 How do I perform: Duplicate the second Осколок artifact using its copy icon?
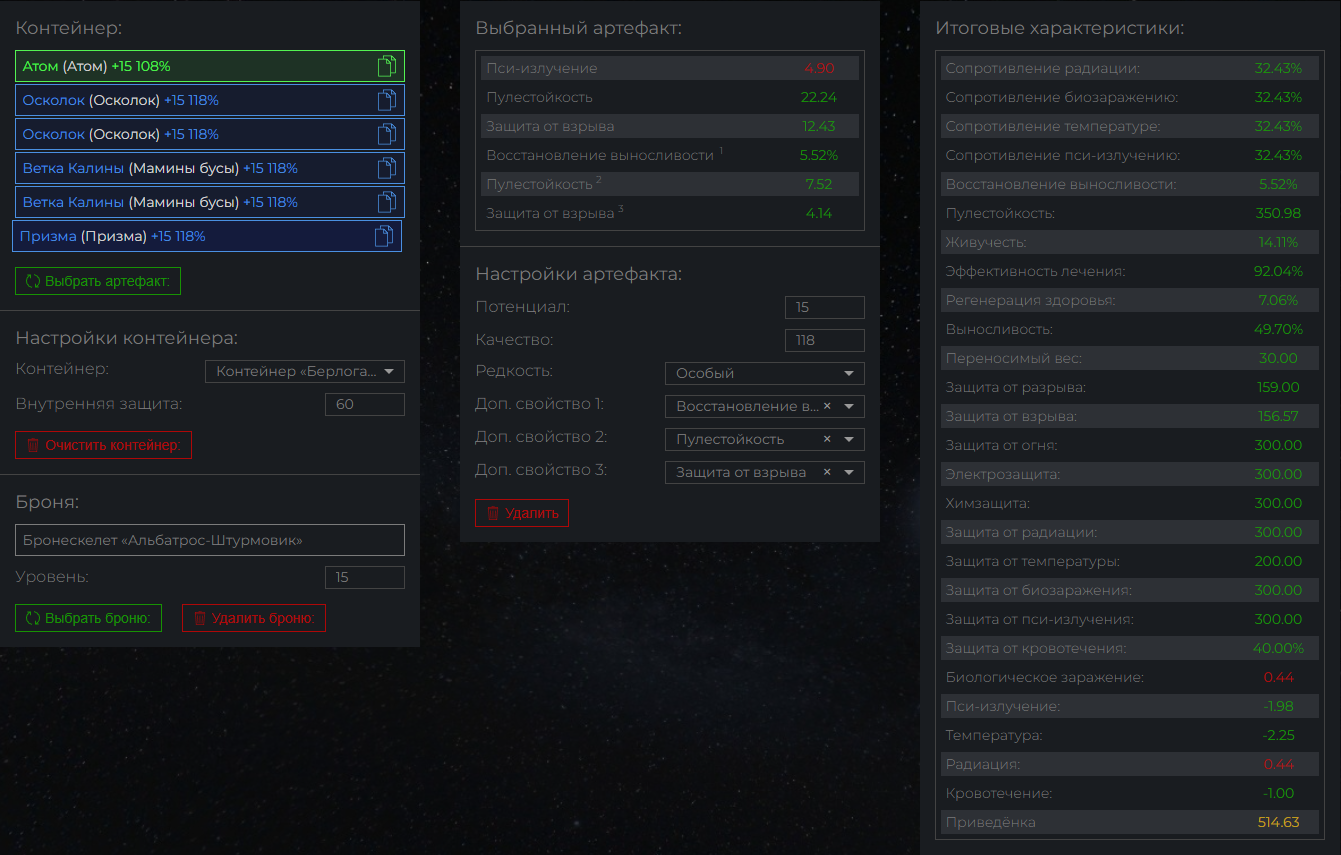click(x=387, y=134)
